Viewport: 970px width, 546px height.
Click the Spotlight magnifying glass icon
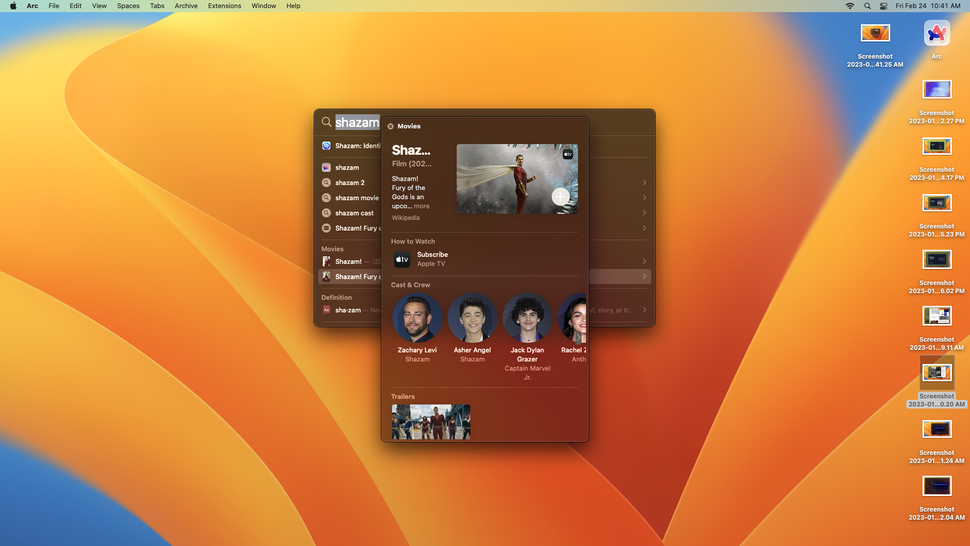[x=326, y=122]
